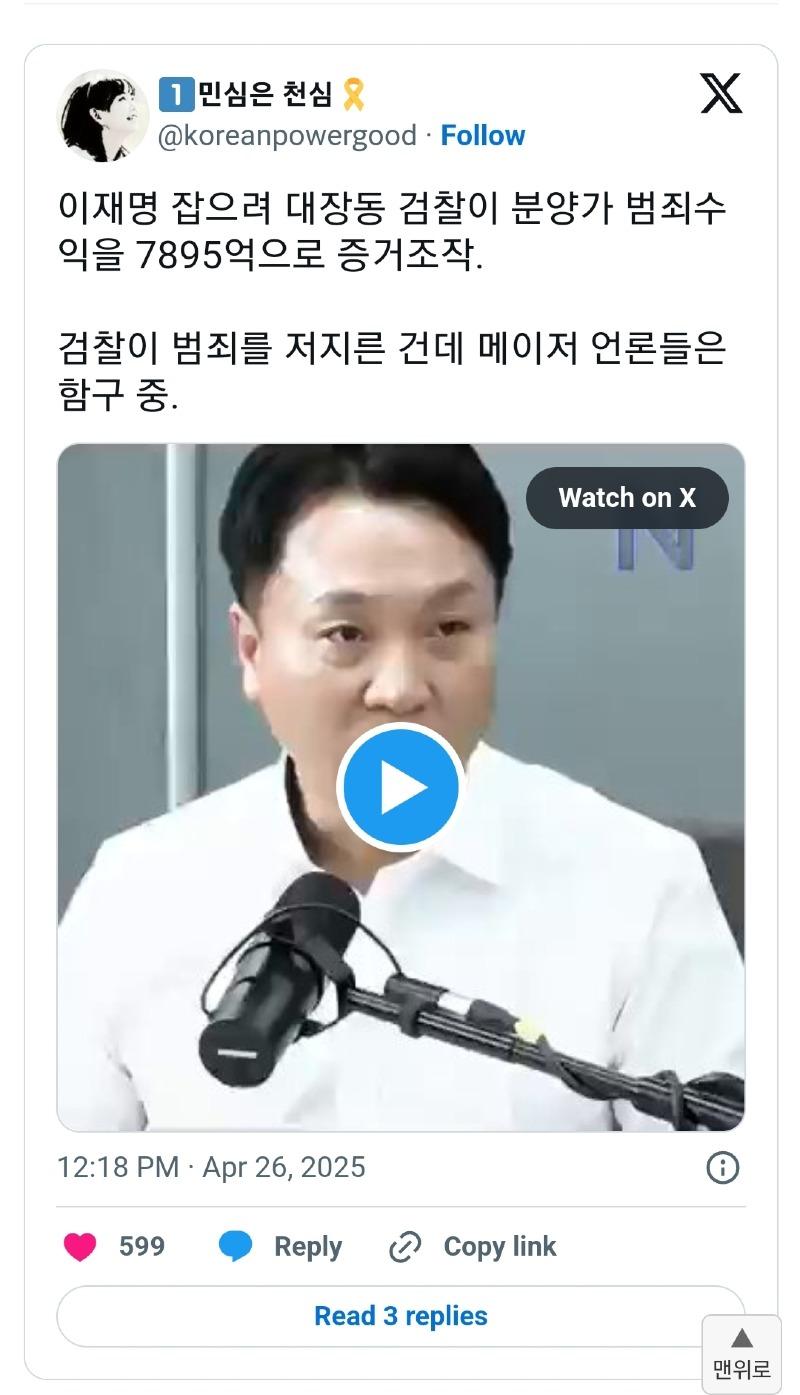Viewport: 800px width, 1395px height.
Task: Open Read 3 replies
Action: 401,1316
